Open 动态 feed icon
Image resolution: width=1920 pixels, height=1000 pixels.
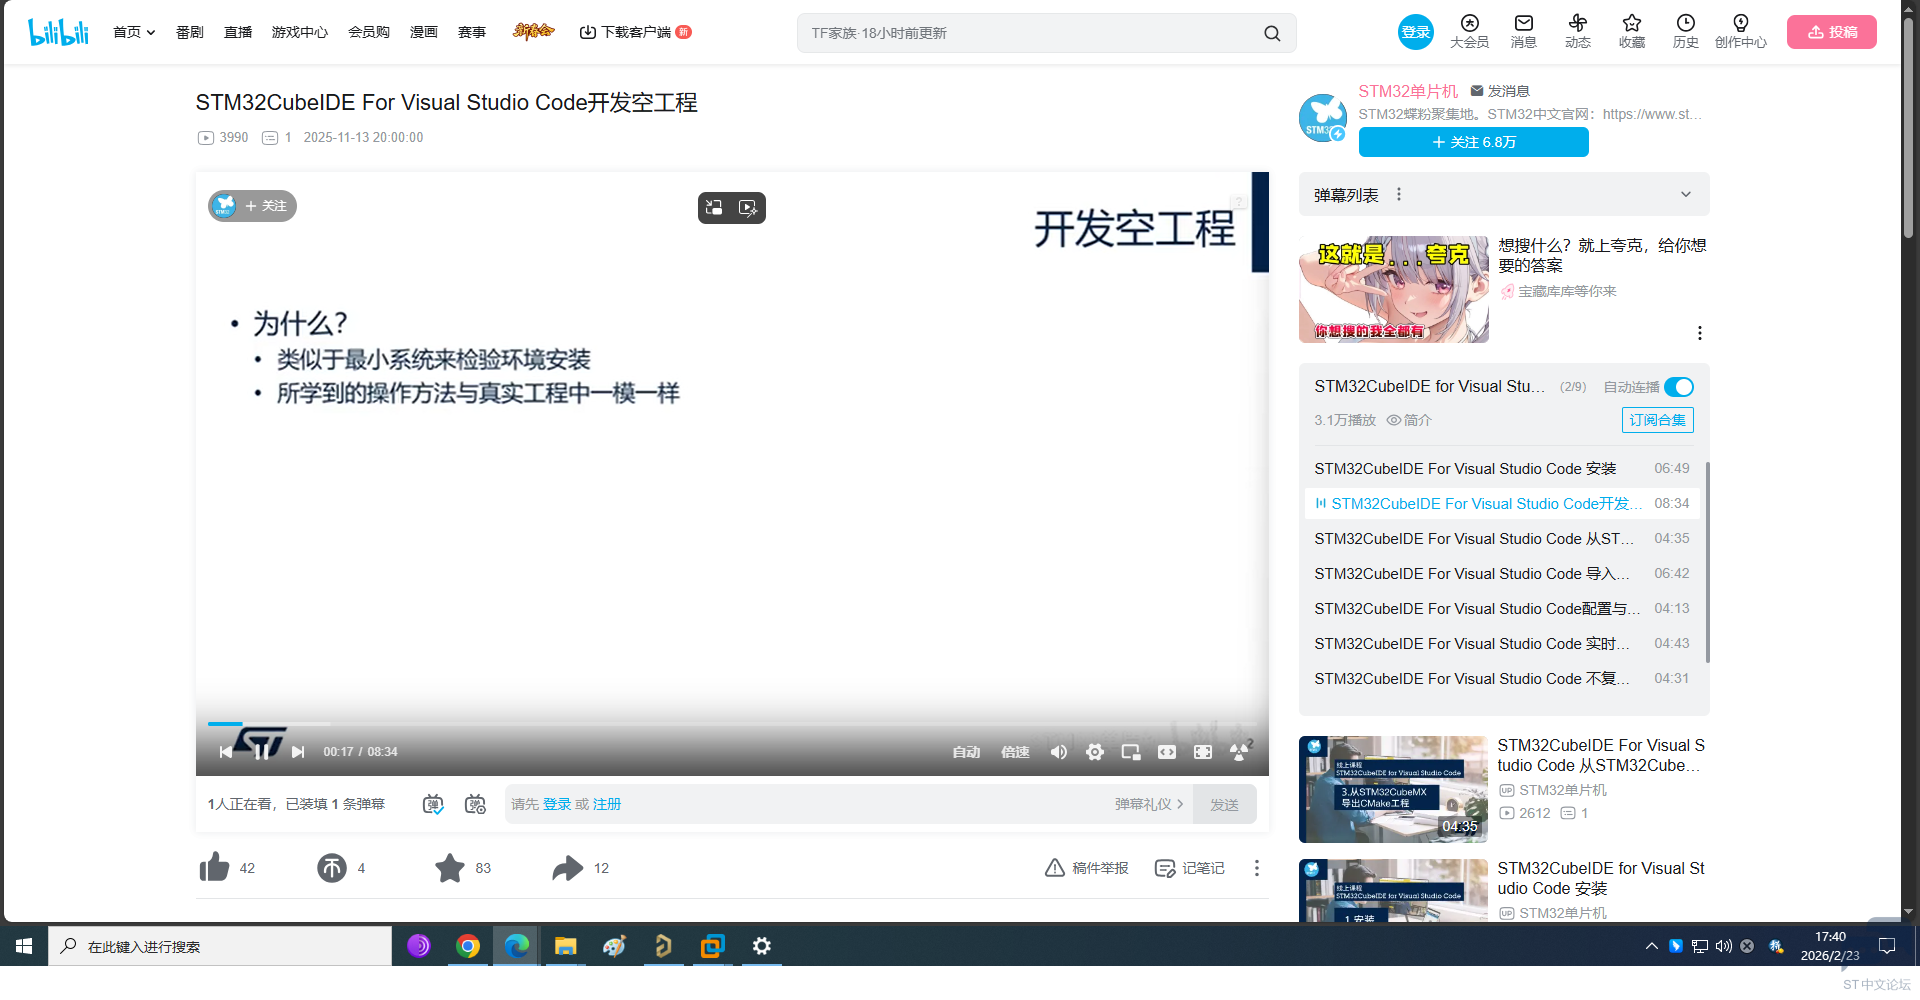[x=1578, y=32]
